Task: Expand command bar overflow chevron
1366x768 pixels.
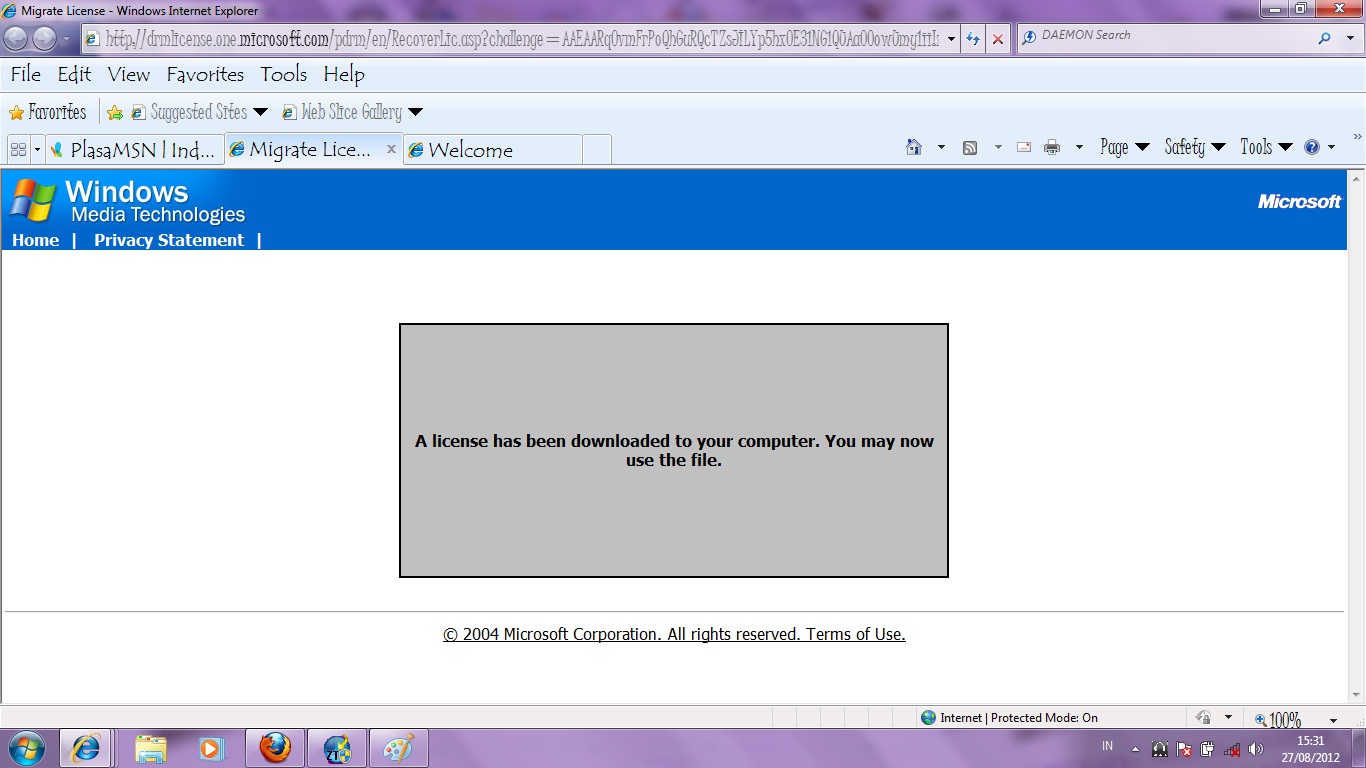Action: pyautogui.click(x=1357, y=137)
